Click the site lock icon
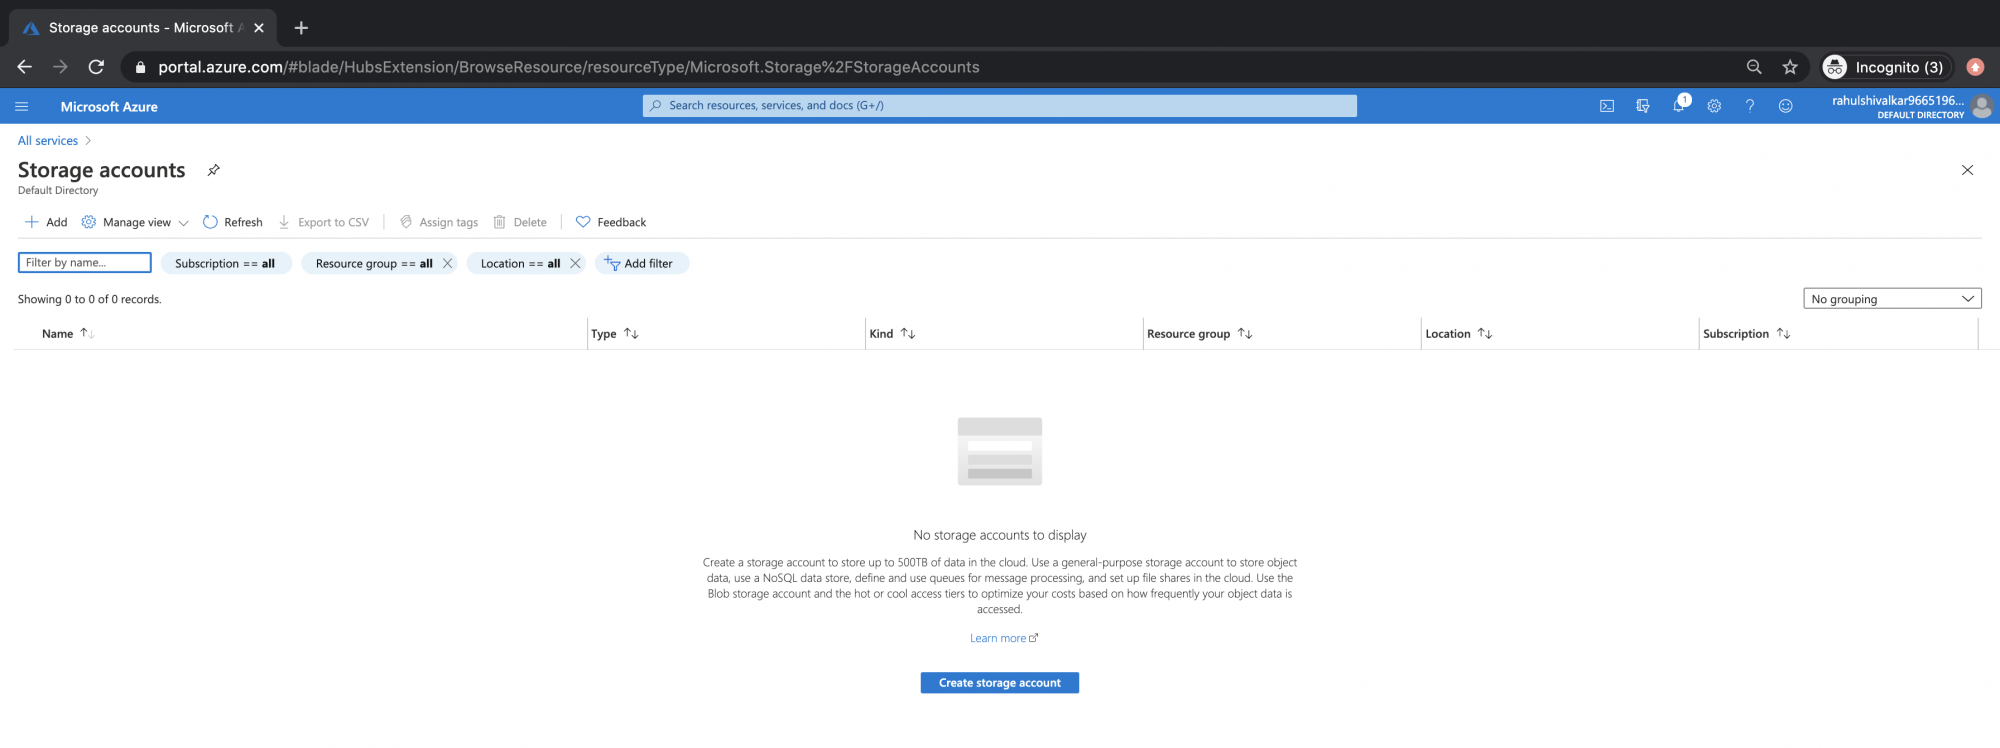This screenshot has width=2000, height=748. click(x=140, y=67)
